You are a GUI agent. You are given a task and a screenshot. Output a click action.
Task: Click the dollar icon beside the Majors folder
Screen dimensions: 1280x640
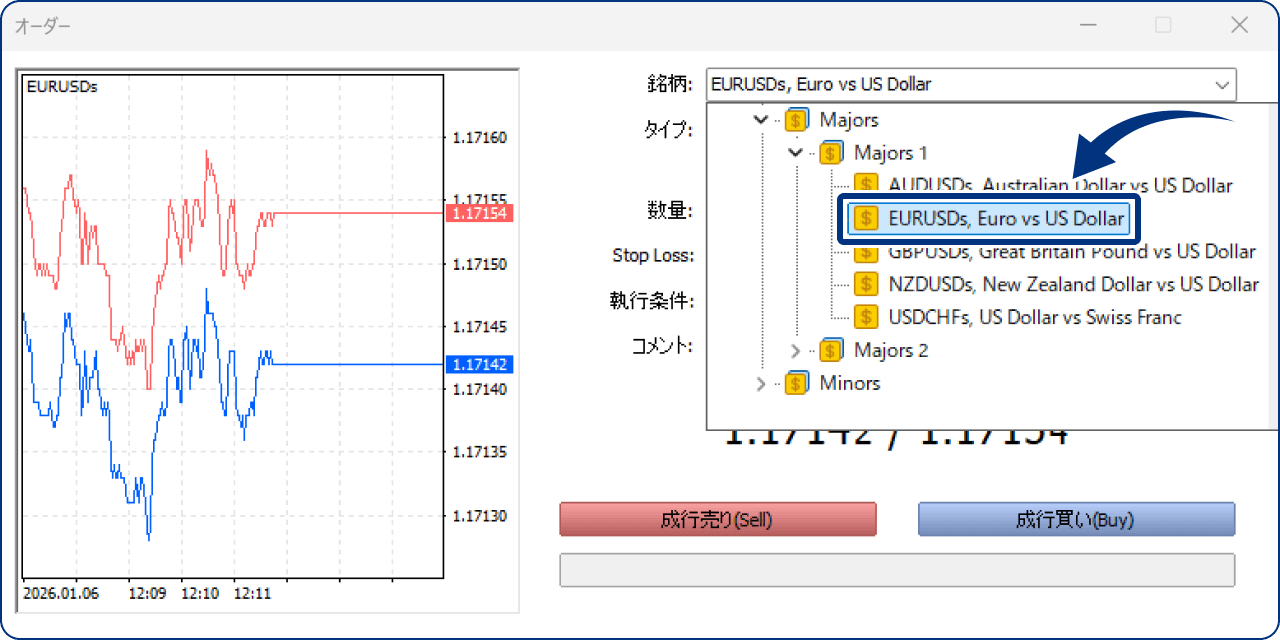(797, 119)
